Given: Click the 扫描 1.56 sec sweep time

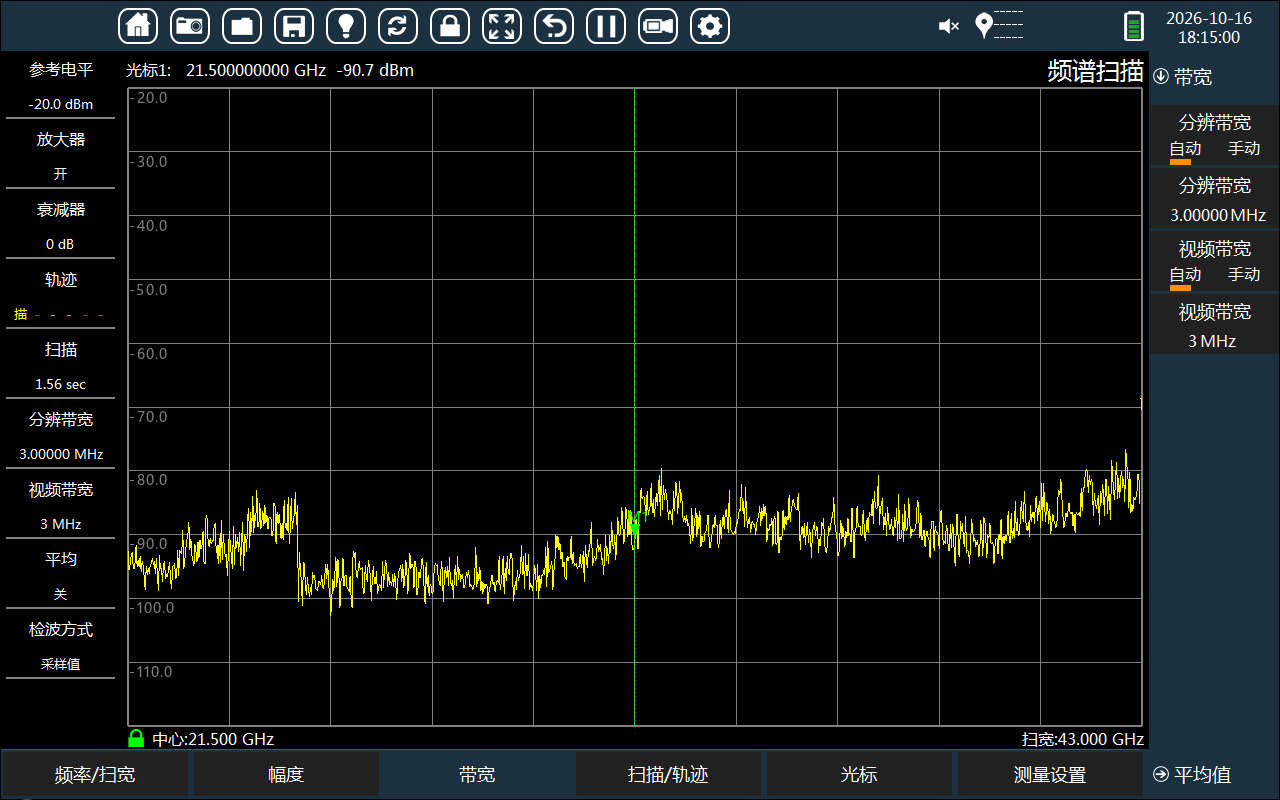Looking at the screenshot, I should 60,366.
